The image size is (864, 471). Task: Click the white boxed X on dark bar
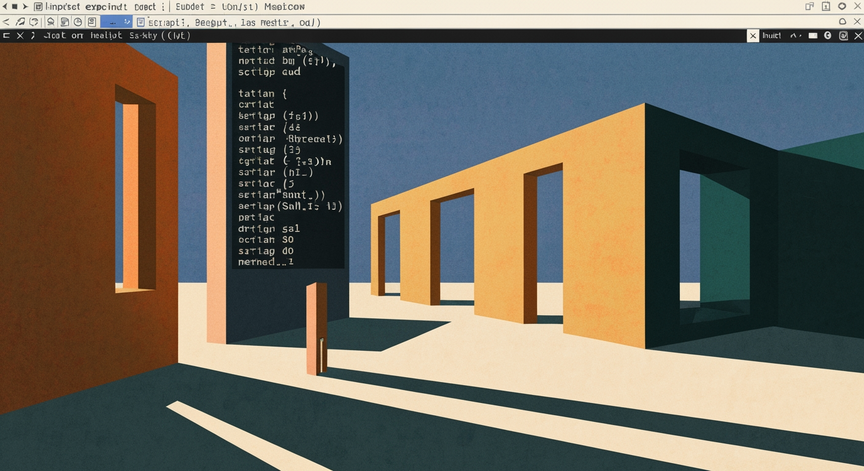753,36
